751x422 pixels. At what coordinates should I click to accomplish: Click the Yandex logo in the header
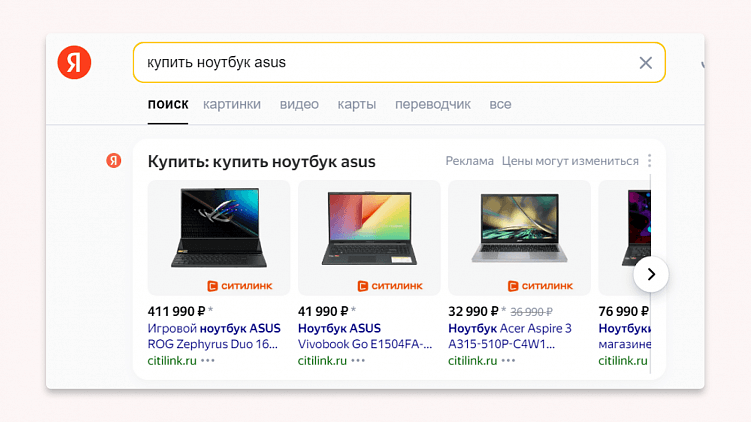pos(74,63)
